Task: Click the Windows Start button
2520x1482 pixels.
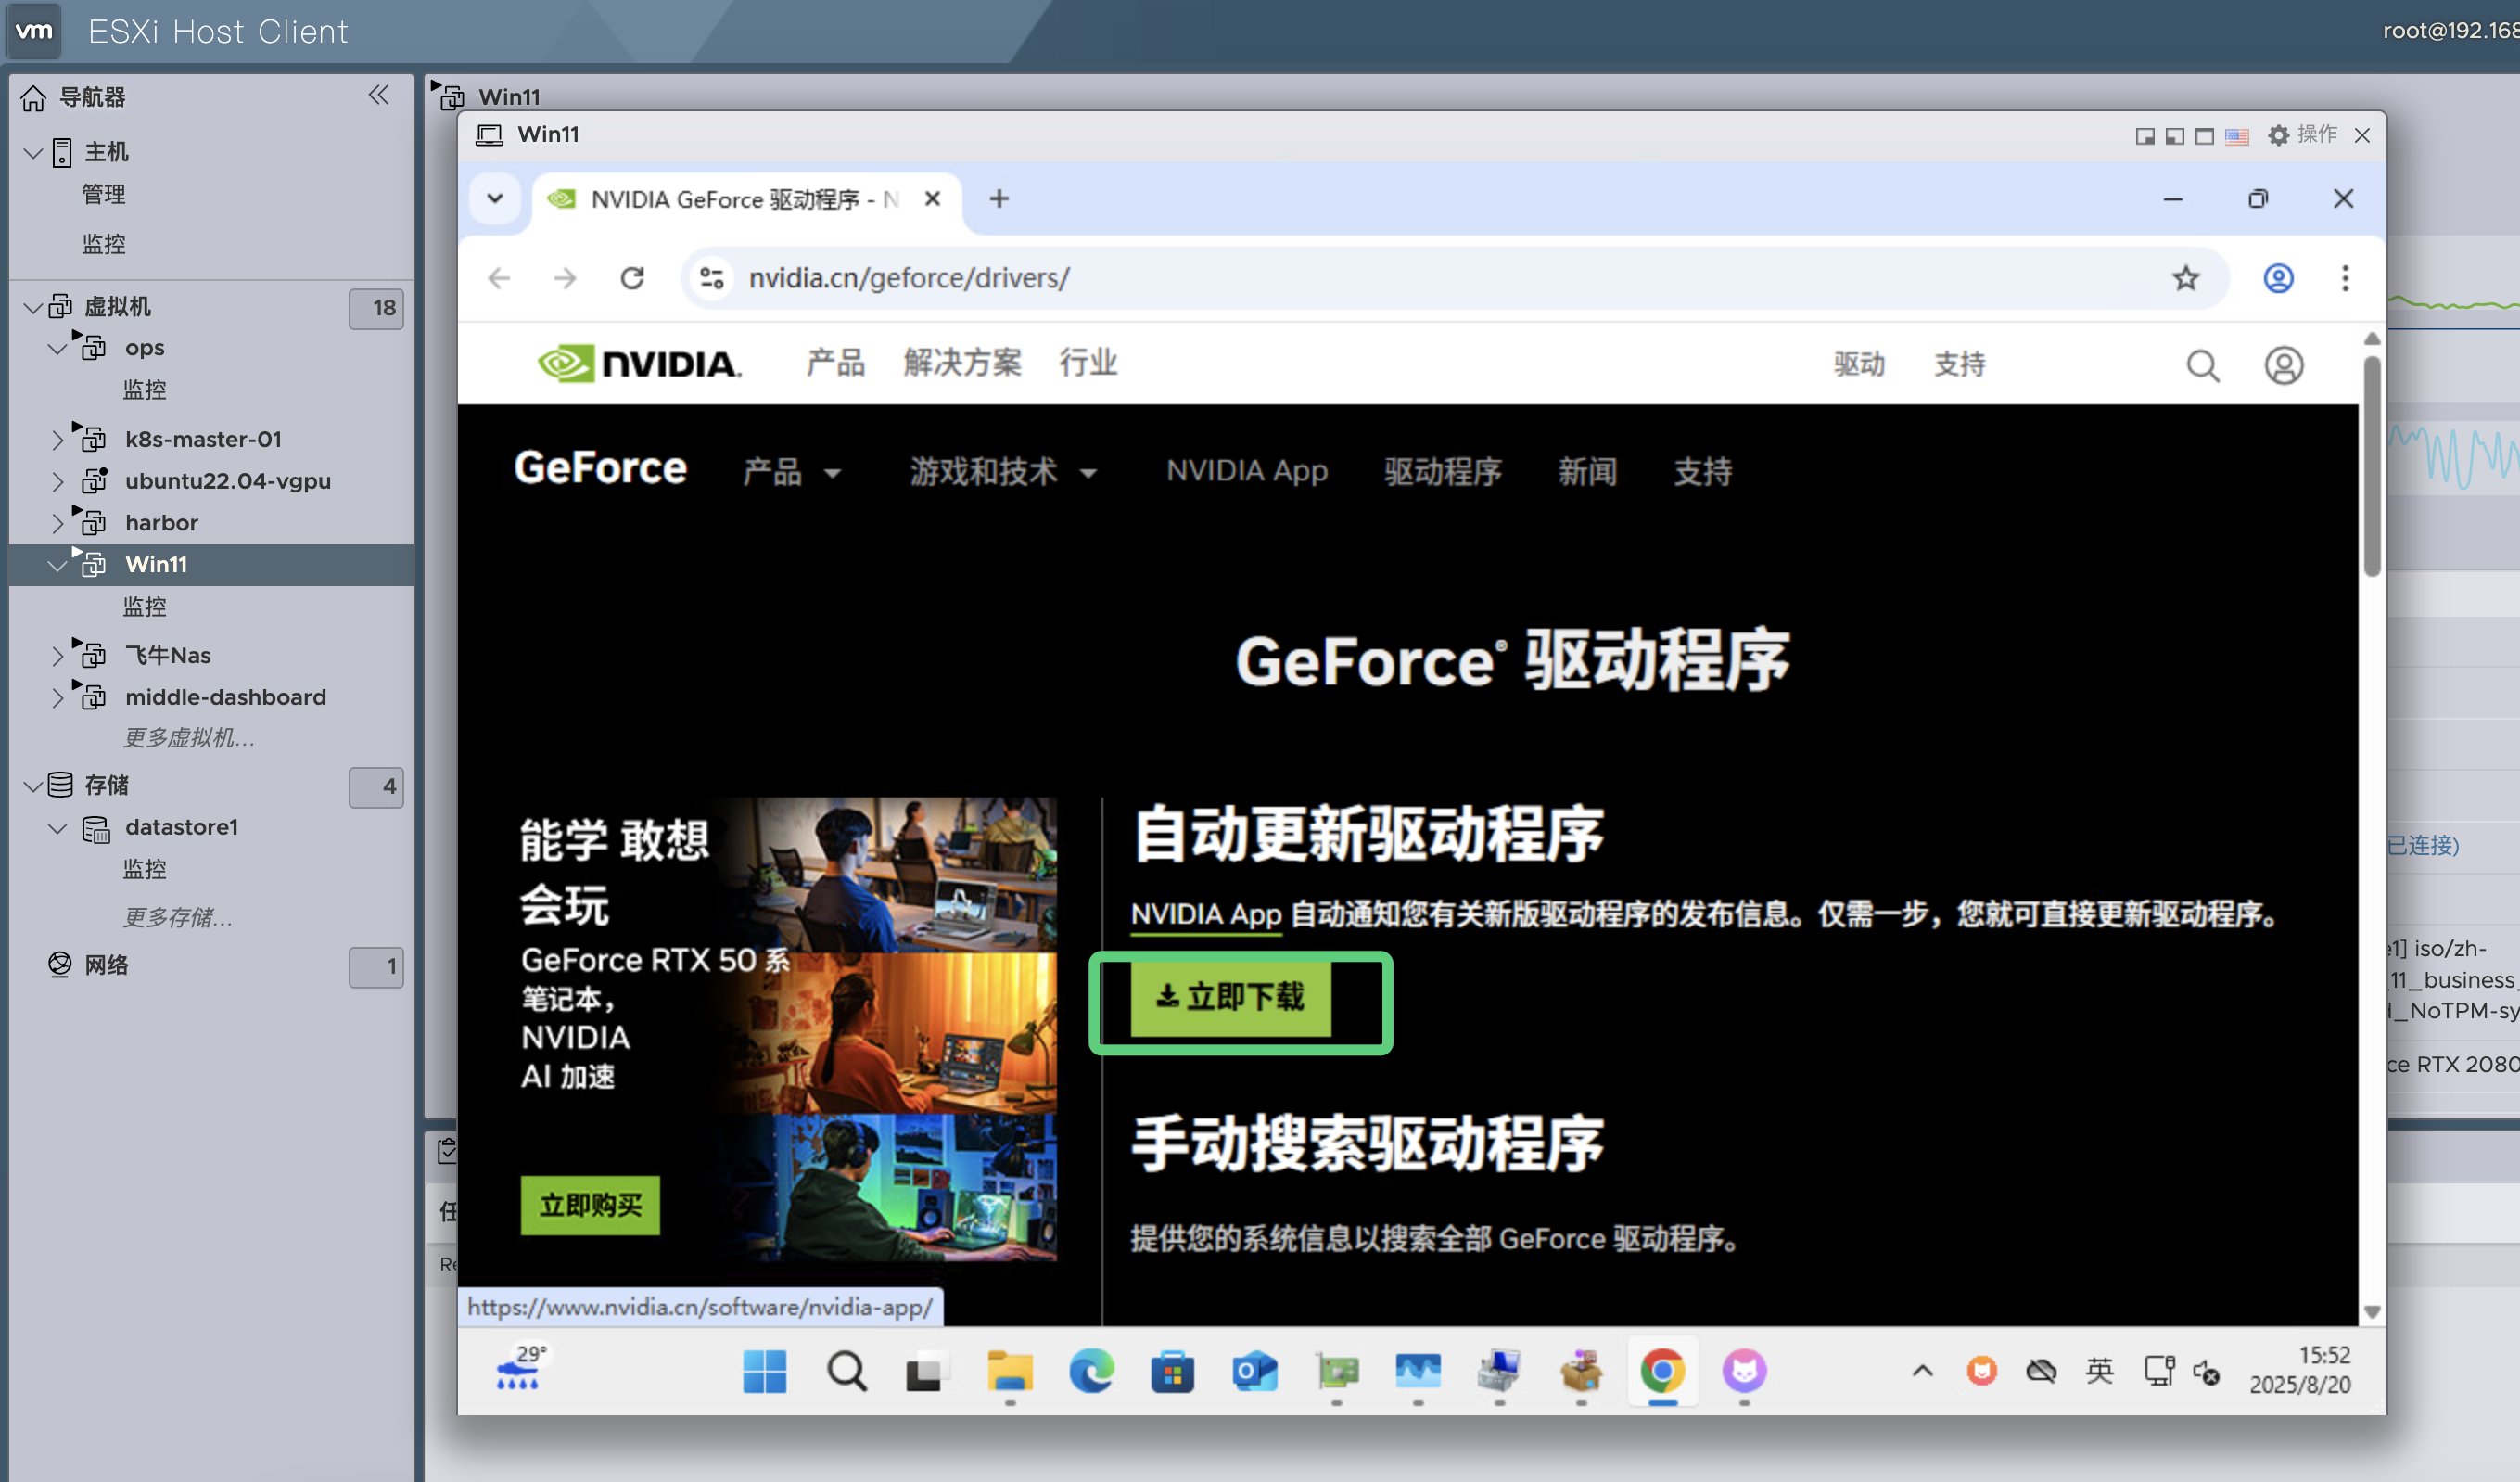Action: pyautogui.click(x=765, y=1372)
